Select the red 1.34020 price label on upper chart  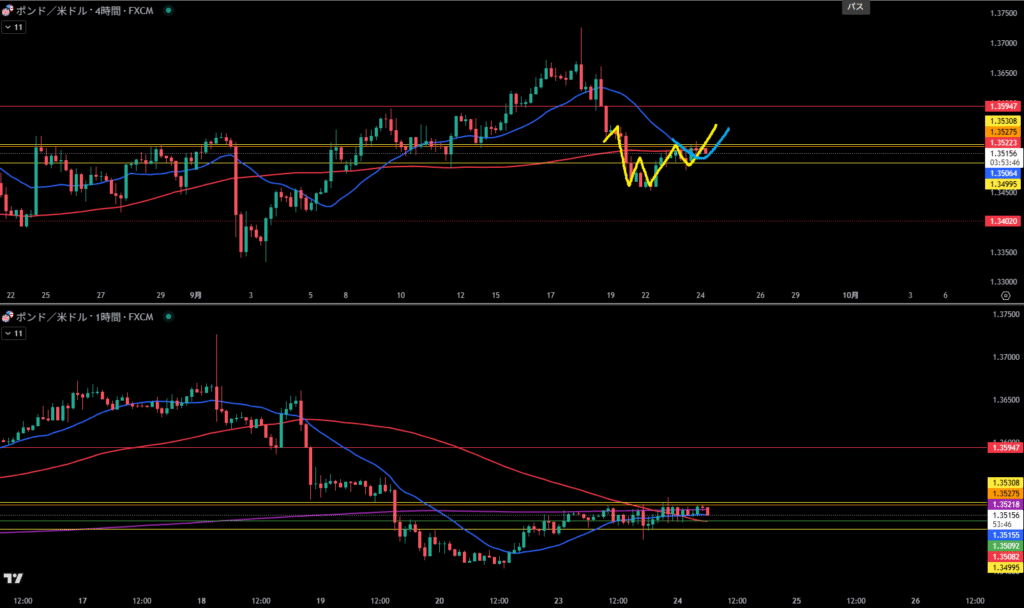point(1002,221)
